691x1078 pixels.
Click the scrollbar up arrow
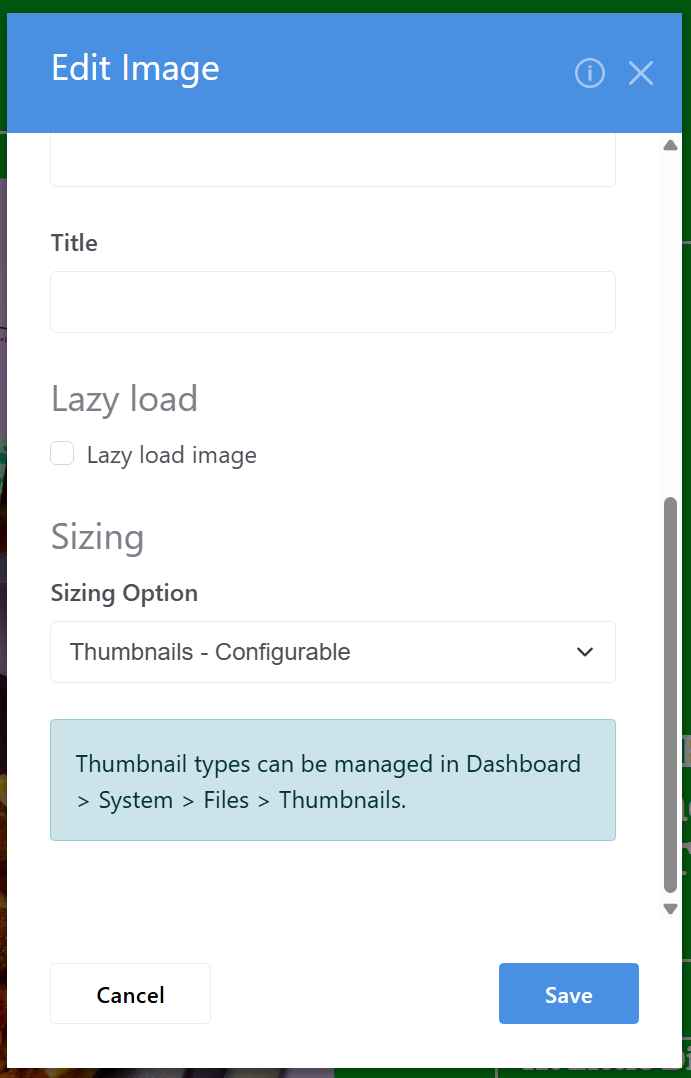coord(670,146)
